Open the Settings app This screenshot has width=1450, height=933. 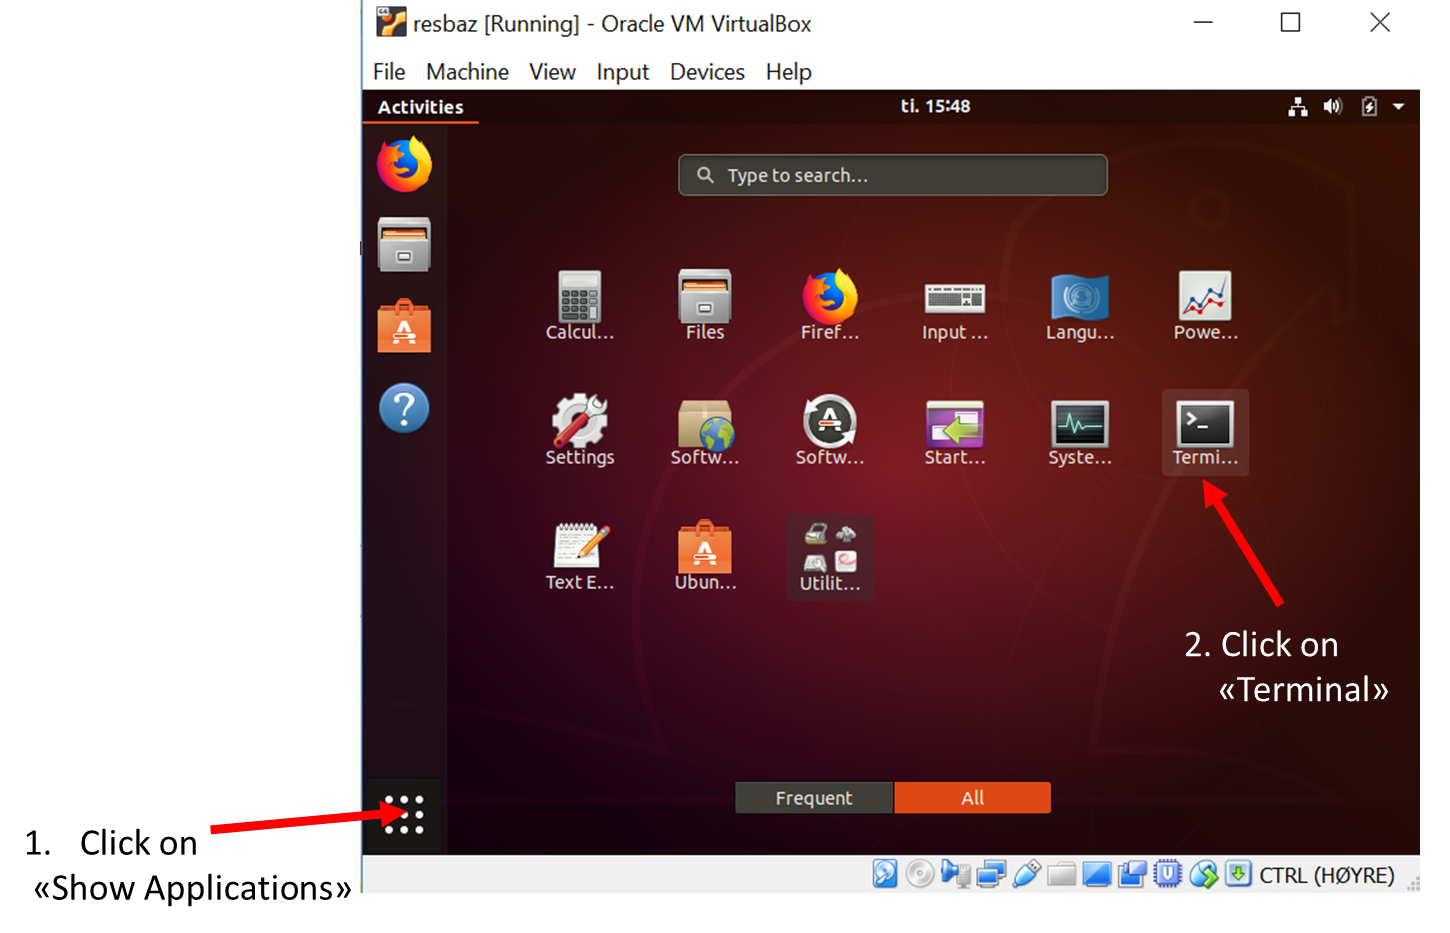[x=580, y=431]
